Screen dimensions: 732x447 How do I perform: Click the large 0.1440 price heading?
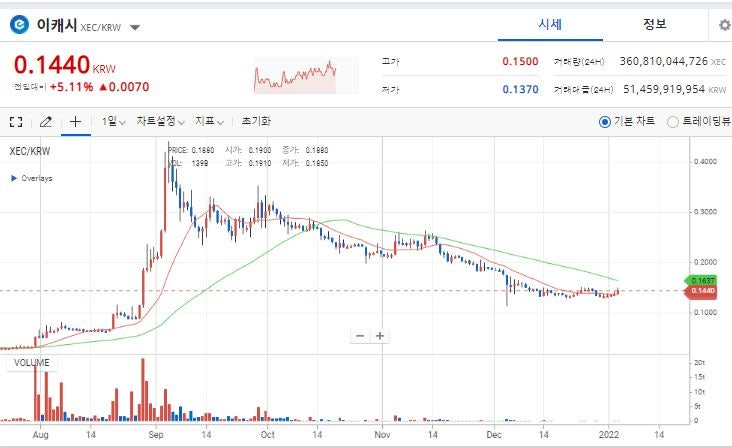pos(52,65)
